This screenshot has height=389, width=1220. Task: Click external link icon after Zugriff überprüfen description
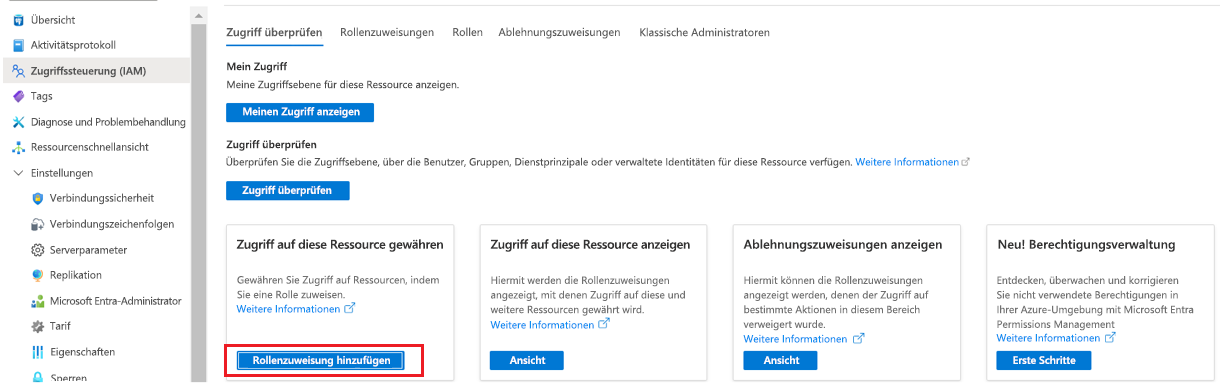coord(965,162)
